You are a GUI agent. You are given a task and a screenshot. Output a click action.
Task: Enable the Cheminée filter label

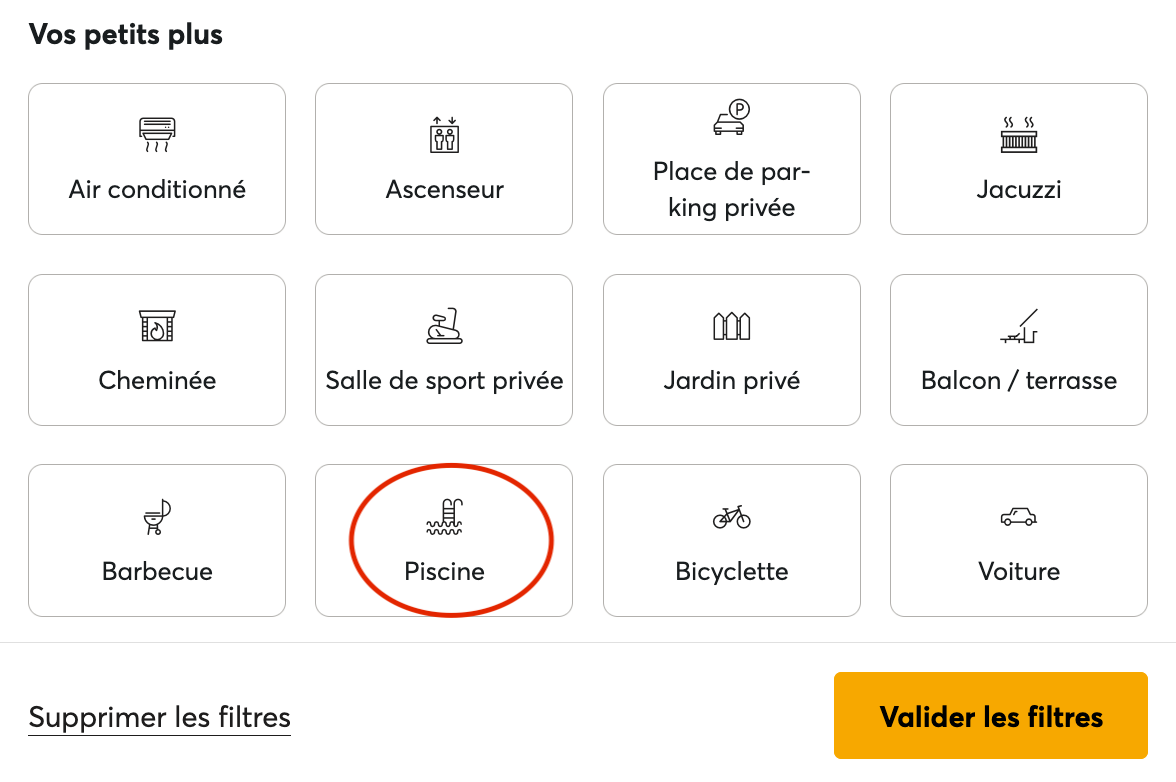[x=157, y=380]
